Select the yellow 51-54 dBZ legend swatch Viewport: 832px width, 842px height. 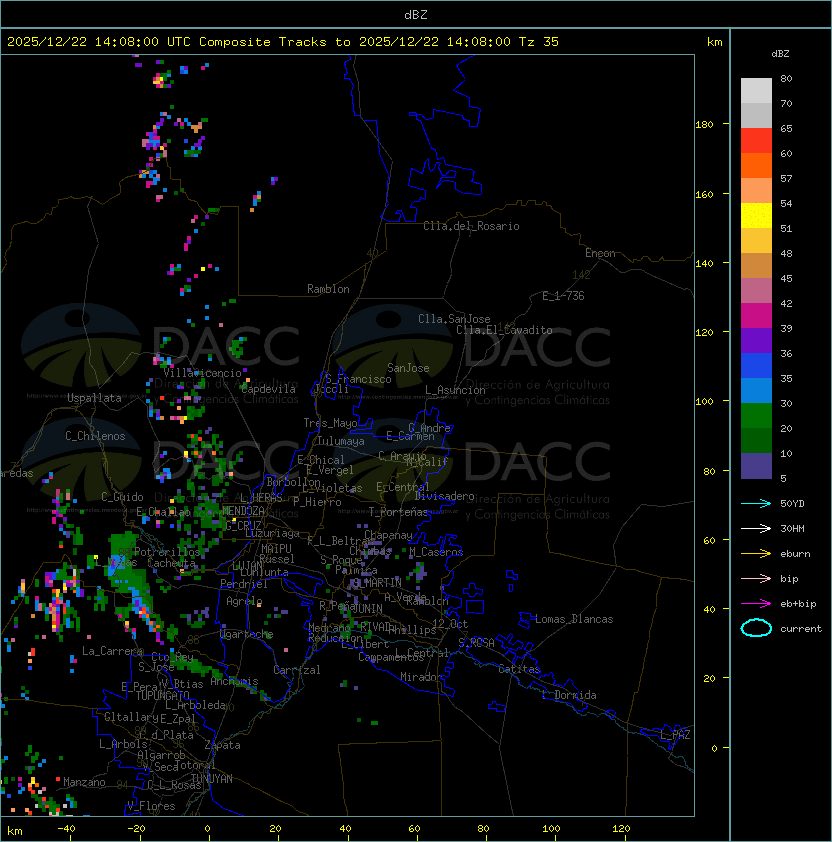click(756, 216)
